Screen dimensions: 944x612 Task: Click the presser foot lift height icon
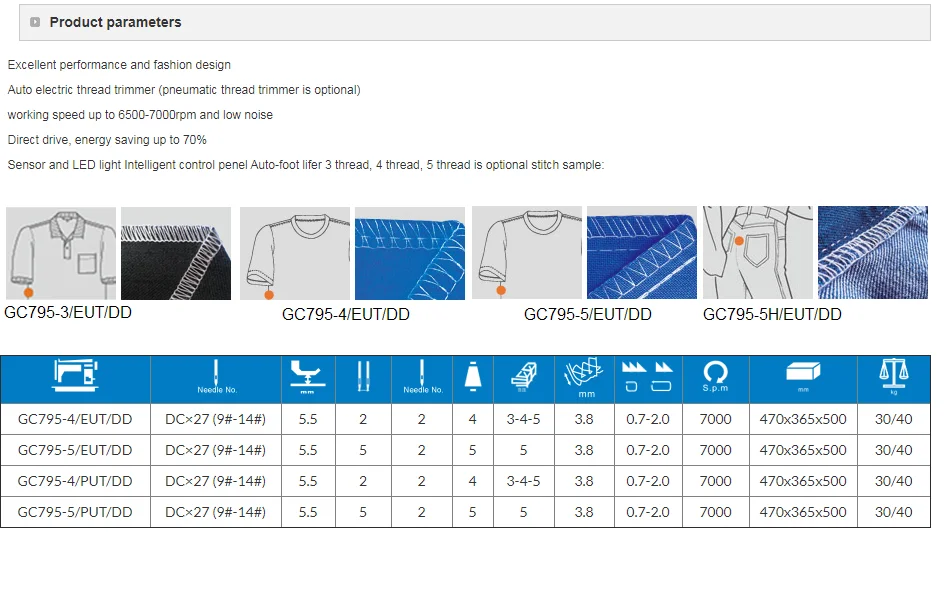click(308, 377)
